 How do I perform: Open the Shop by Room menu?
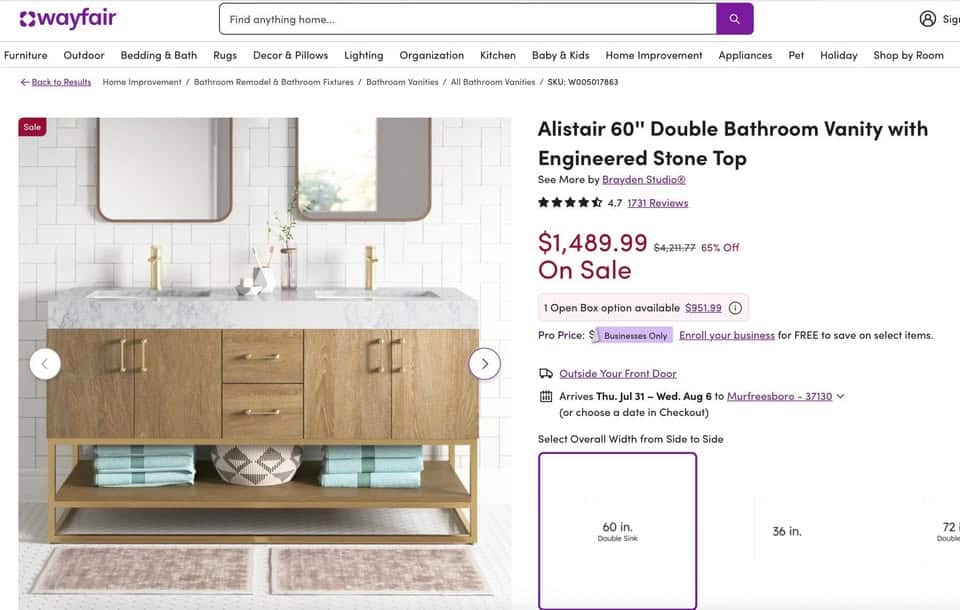pos(908,55)
